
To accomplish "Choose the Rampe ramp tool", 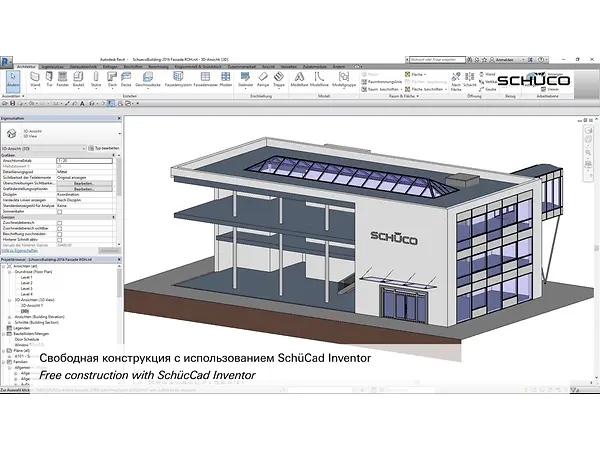I will (x=263, y=79).
